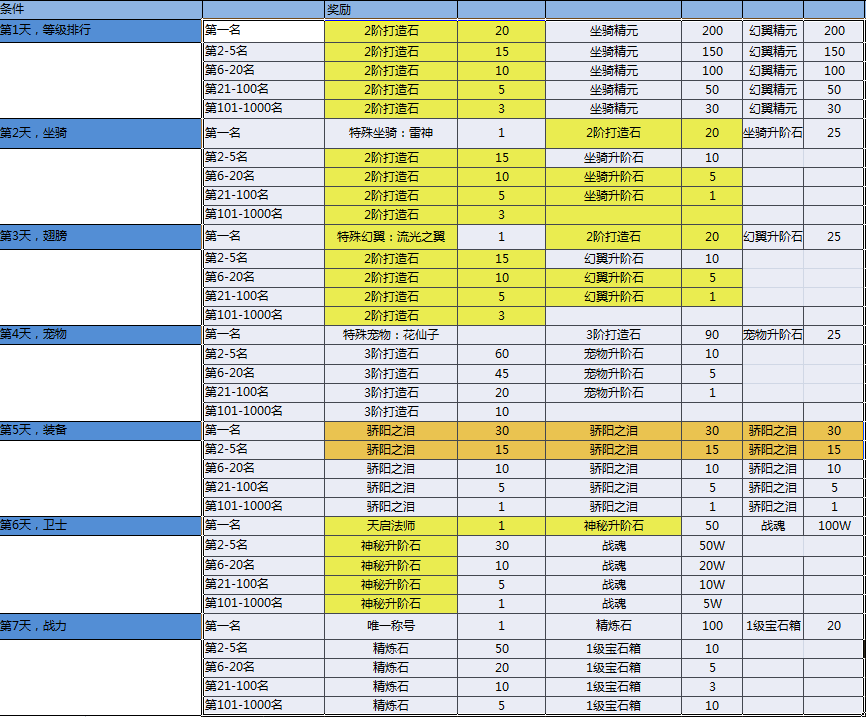Select the cell showing 20W

coord(711,565)
